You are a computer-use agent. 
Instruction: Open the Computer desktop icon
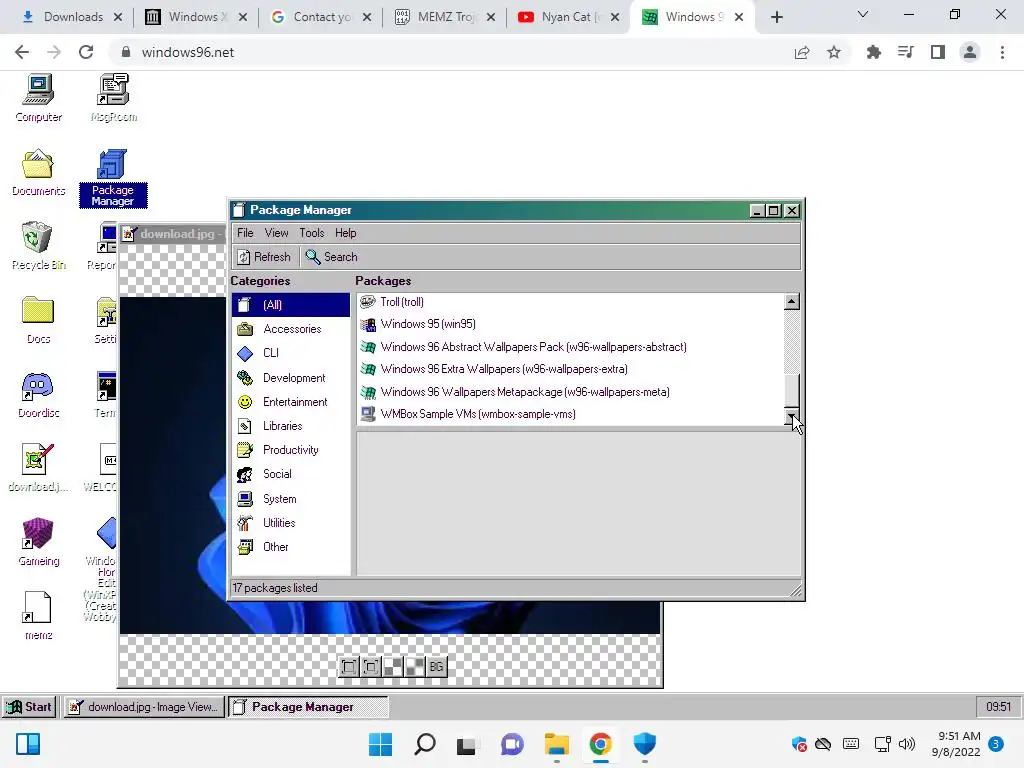[x=39, y=98]
